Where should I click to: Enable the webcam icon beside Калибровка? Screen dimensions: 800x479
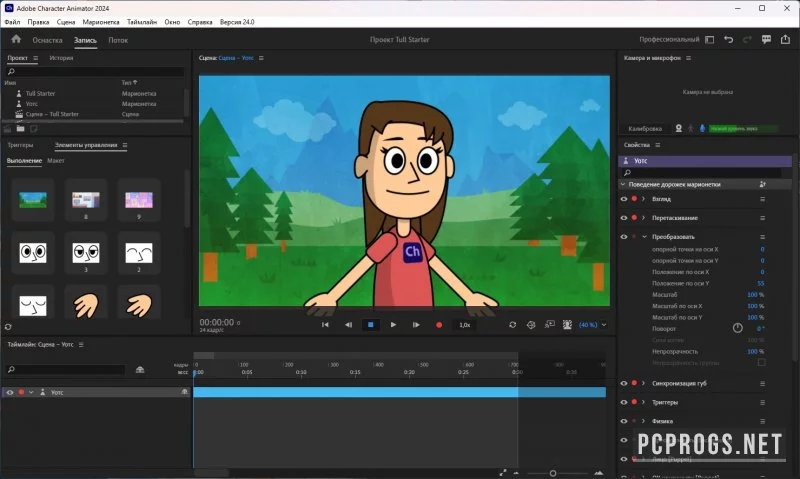679,129
